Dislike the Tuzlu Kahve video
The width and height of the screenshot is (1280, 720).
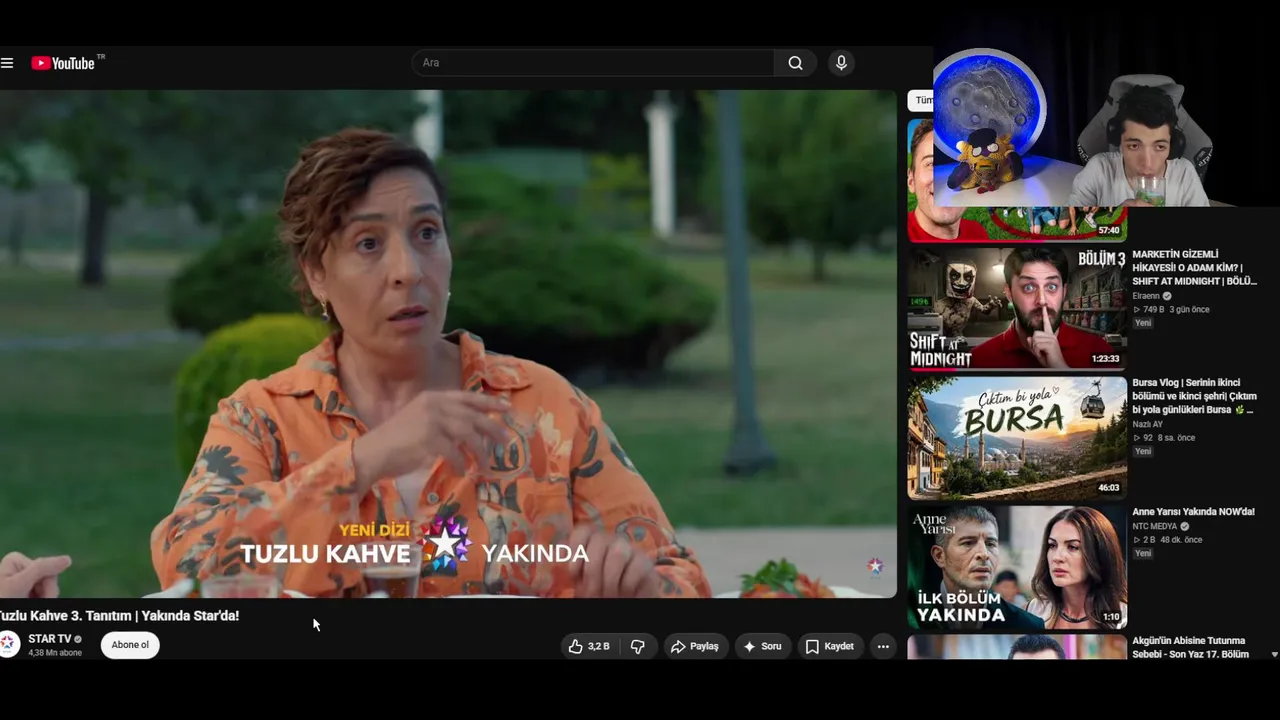pyautogui.click(x=637, y=646)
